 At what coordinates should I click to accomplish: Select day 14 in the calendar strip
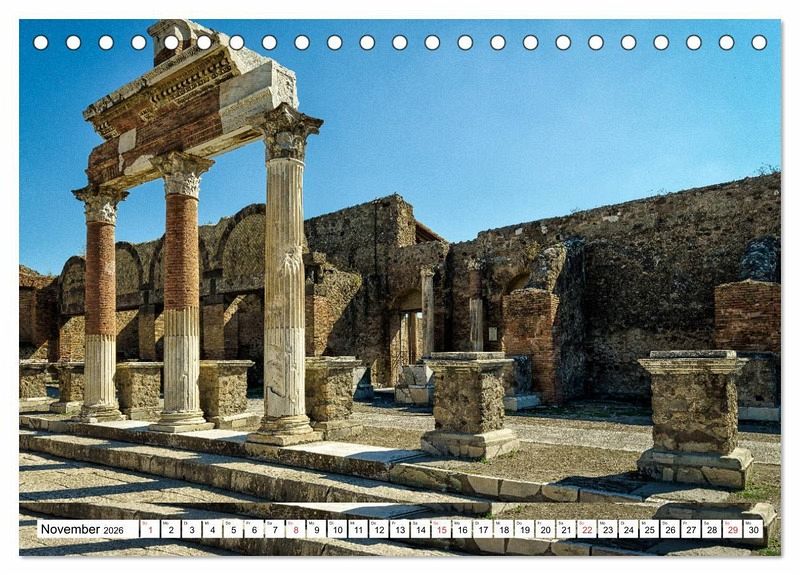(420, 529)
